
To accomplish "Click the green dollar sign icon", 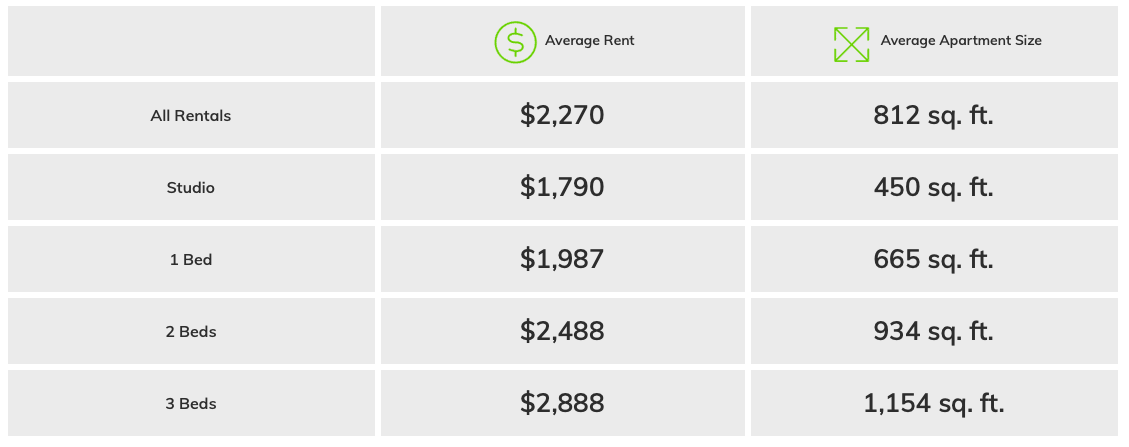I will (515, 42).
